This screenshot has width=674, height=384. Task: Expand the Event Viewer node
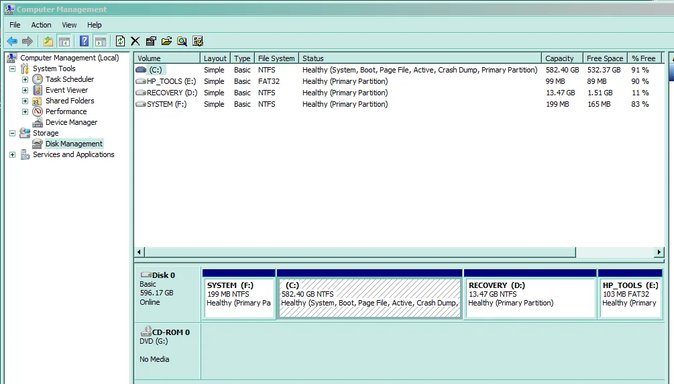25,90
